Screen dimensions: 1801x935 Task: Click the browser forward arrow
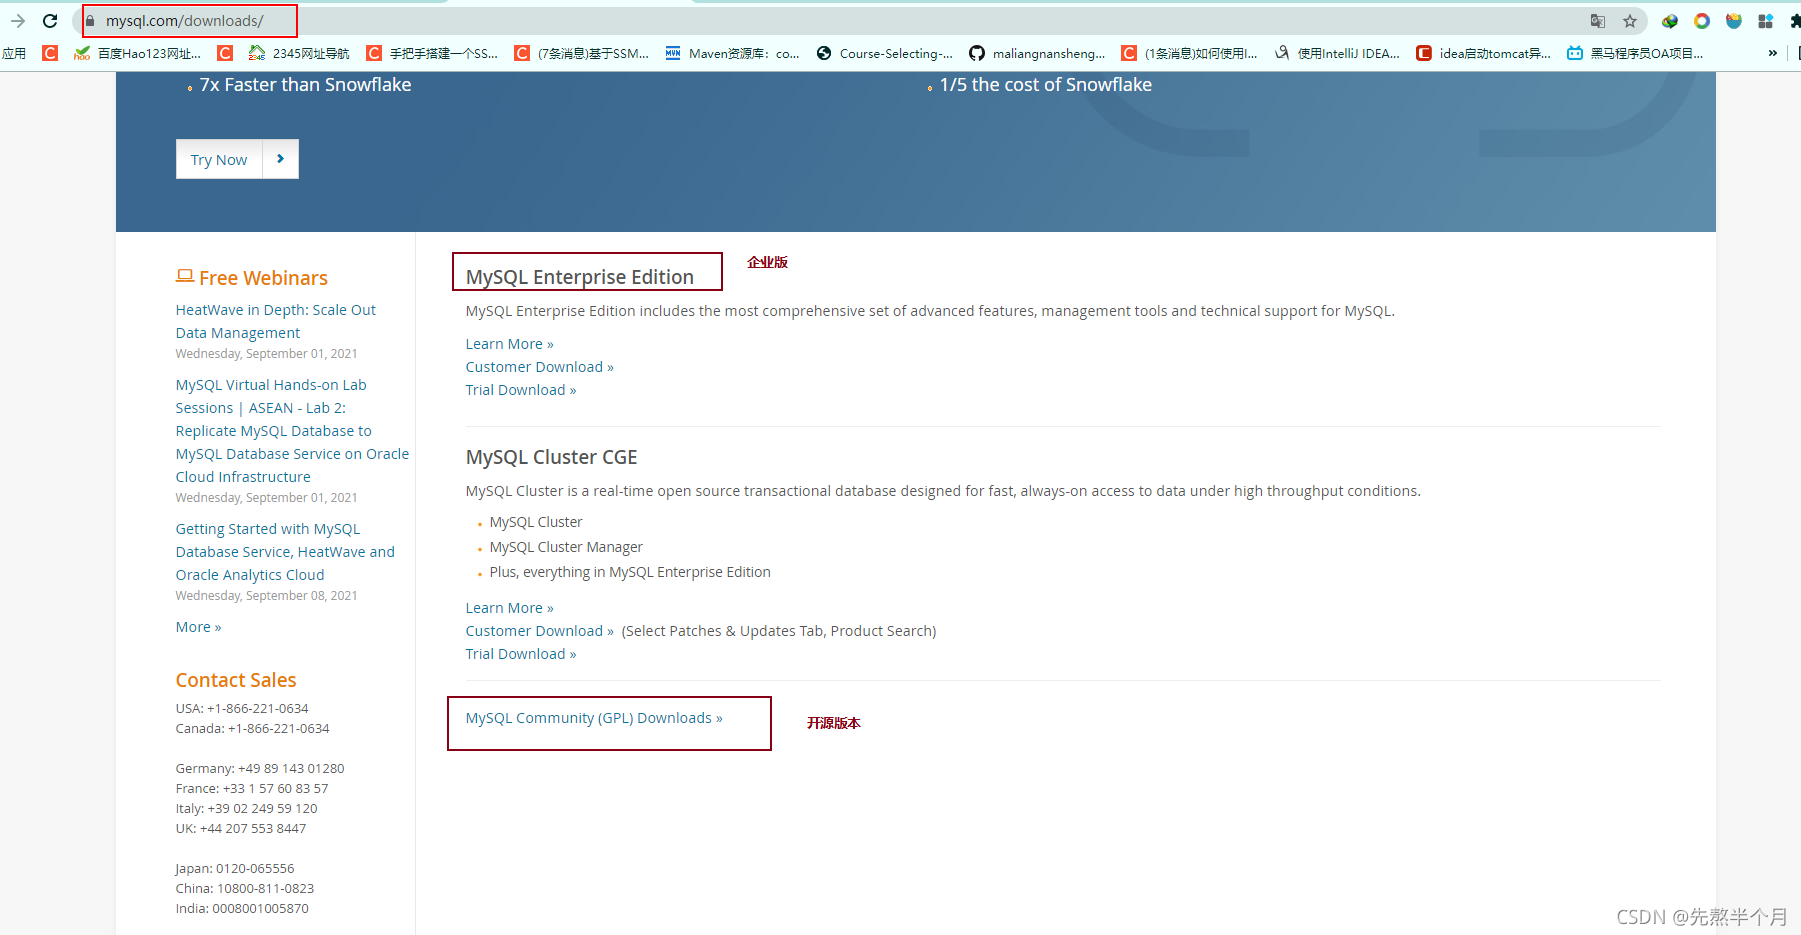click(x=18, y=20)
